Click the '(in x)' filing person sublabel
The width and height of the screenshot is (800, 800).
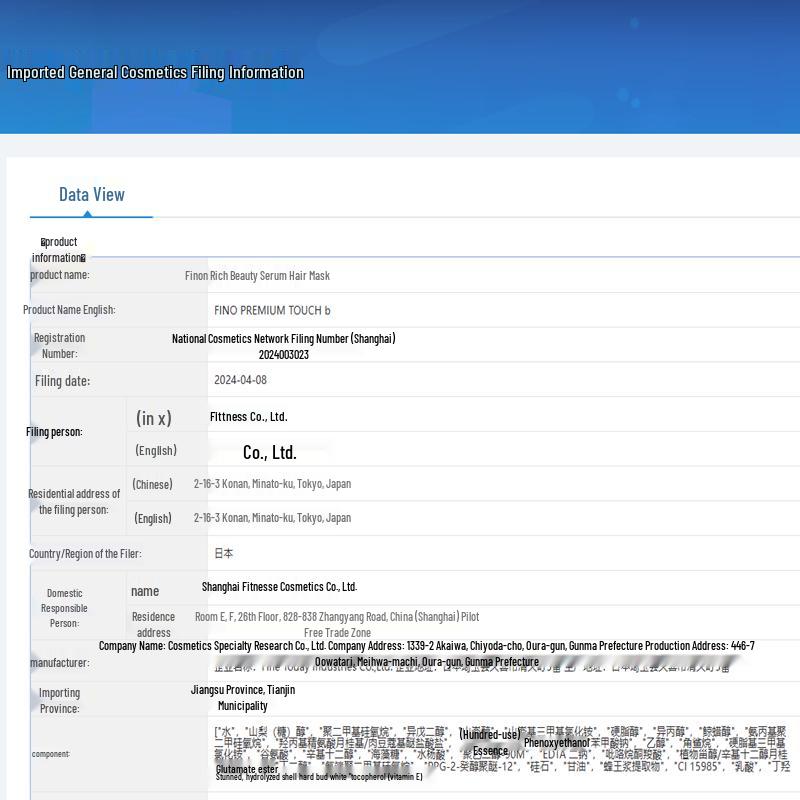[154, 418]
